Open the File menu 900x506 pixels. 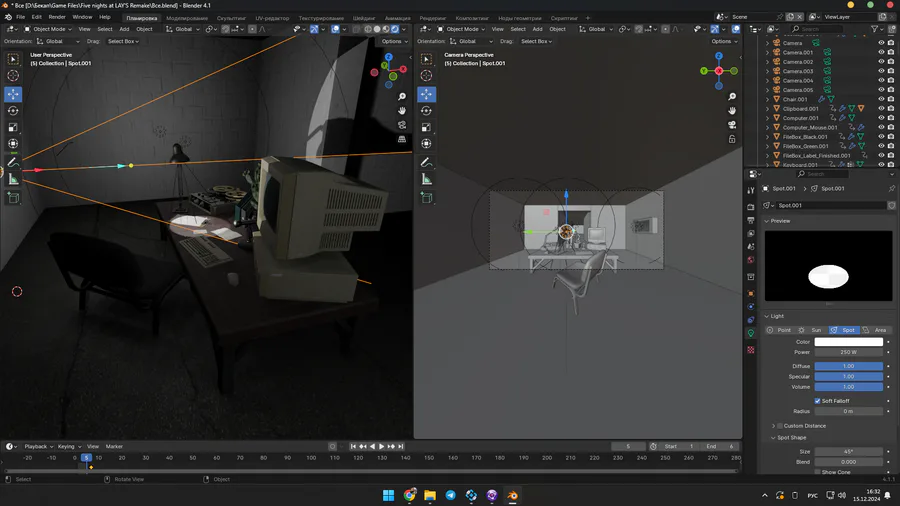pyautogui.click(x=20, y=17)
